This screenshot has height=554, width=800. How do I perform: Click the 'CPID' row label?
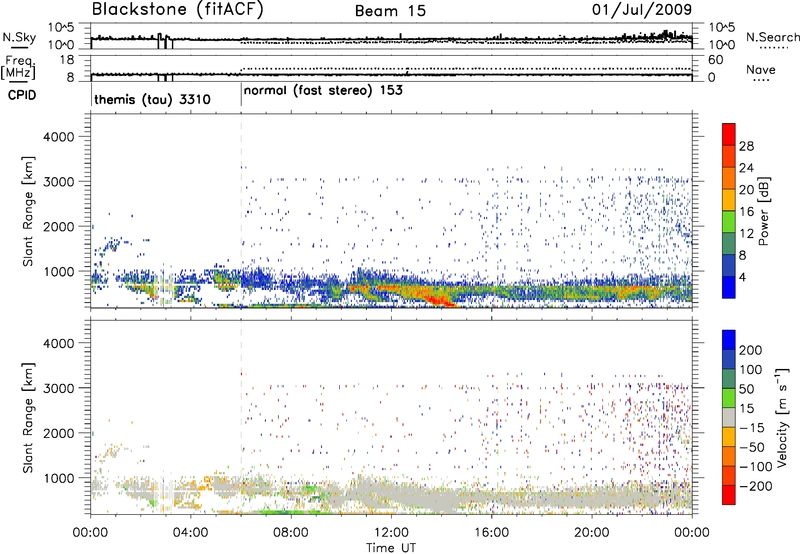coord(22,95)
